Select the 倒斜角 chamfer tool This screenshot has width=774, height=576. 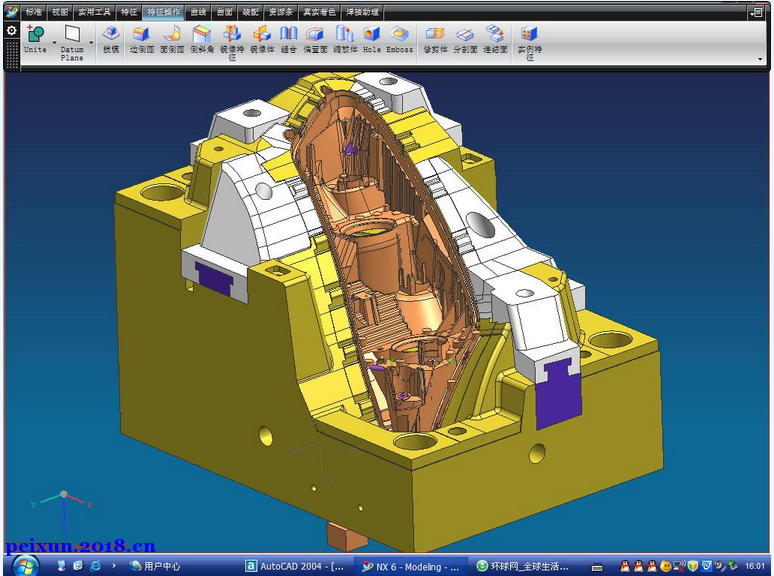point(202,39)
